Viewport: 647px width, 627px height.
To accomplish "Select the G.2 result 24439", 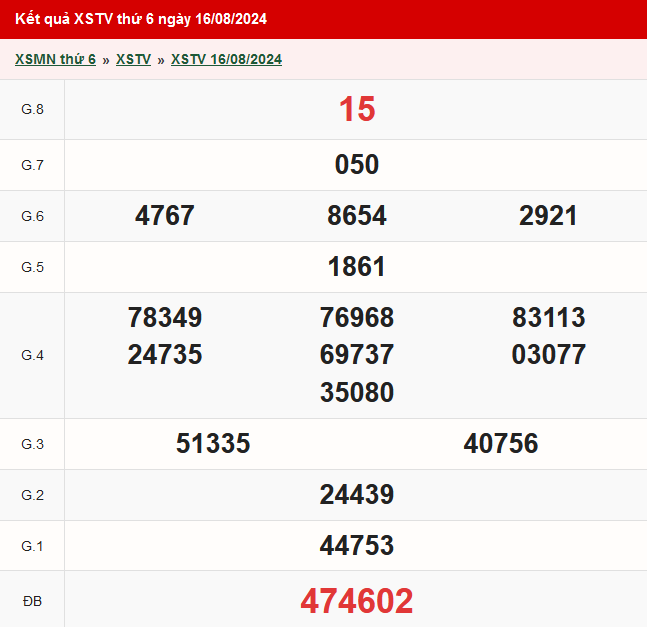I will [x=357, y=495].
